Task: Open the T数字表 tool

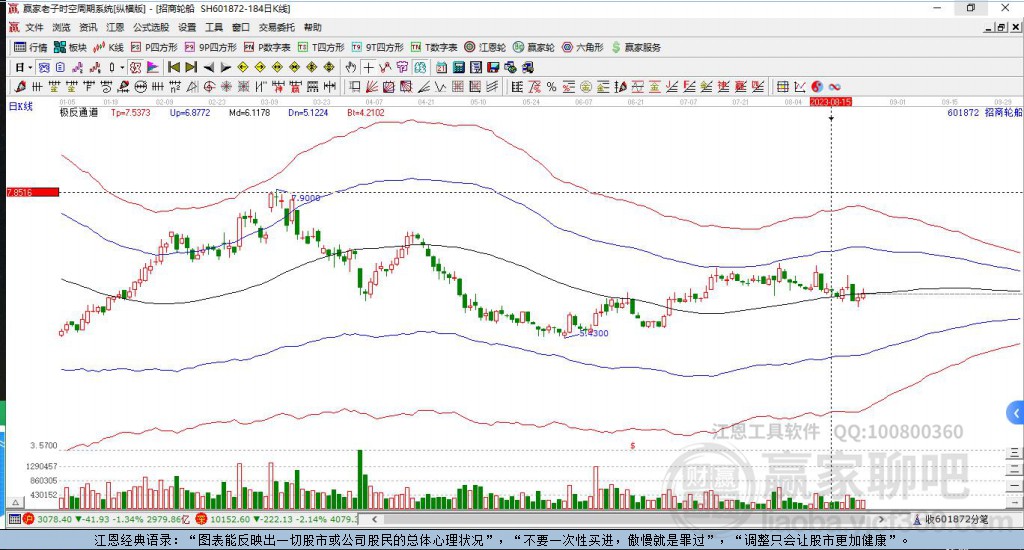Action: point(434,47)
